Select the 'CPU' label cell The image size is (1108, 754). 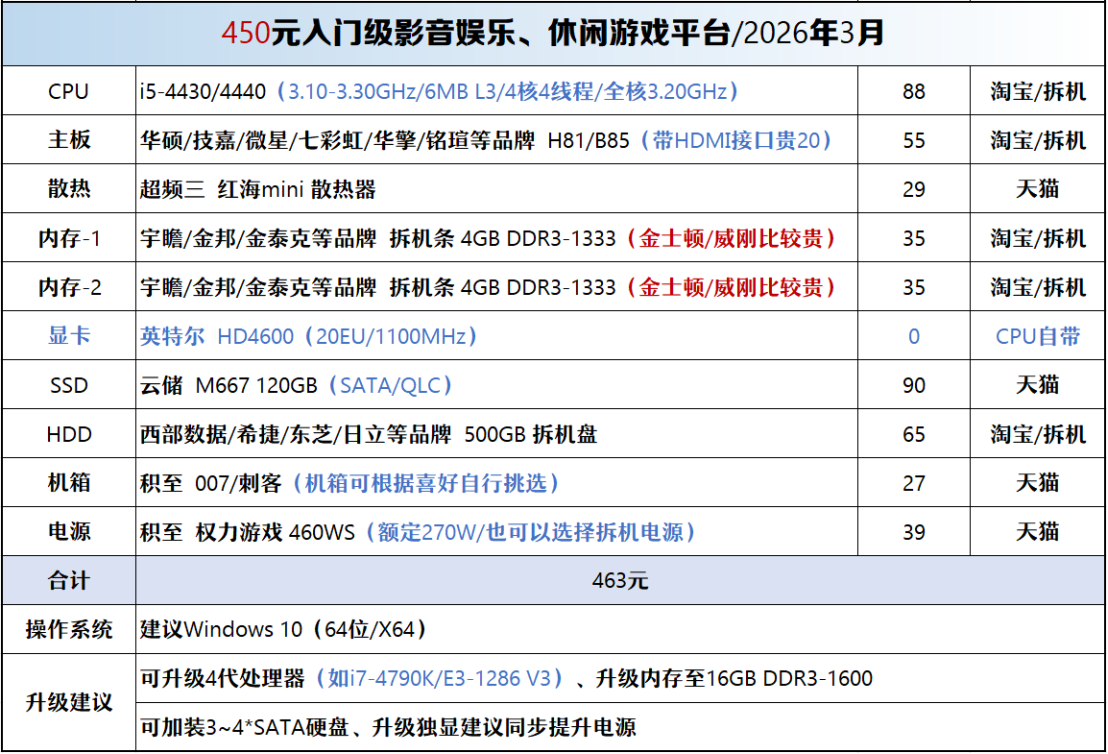(x=69, y=91)
